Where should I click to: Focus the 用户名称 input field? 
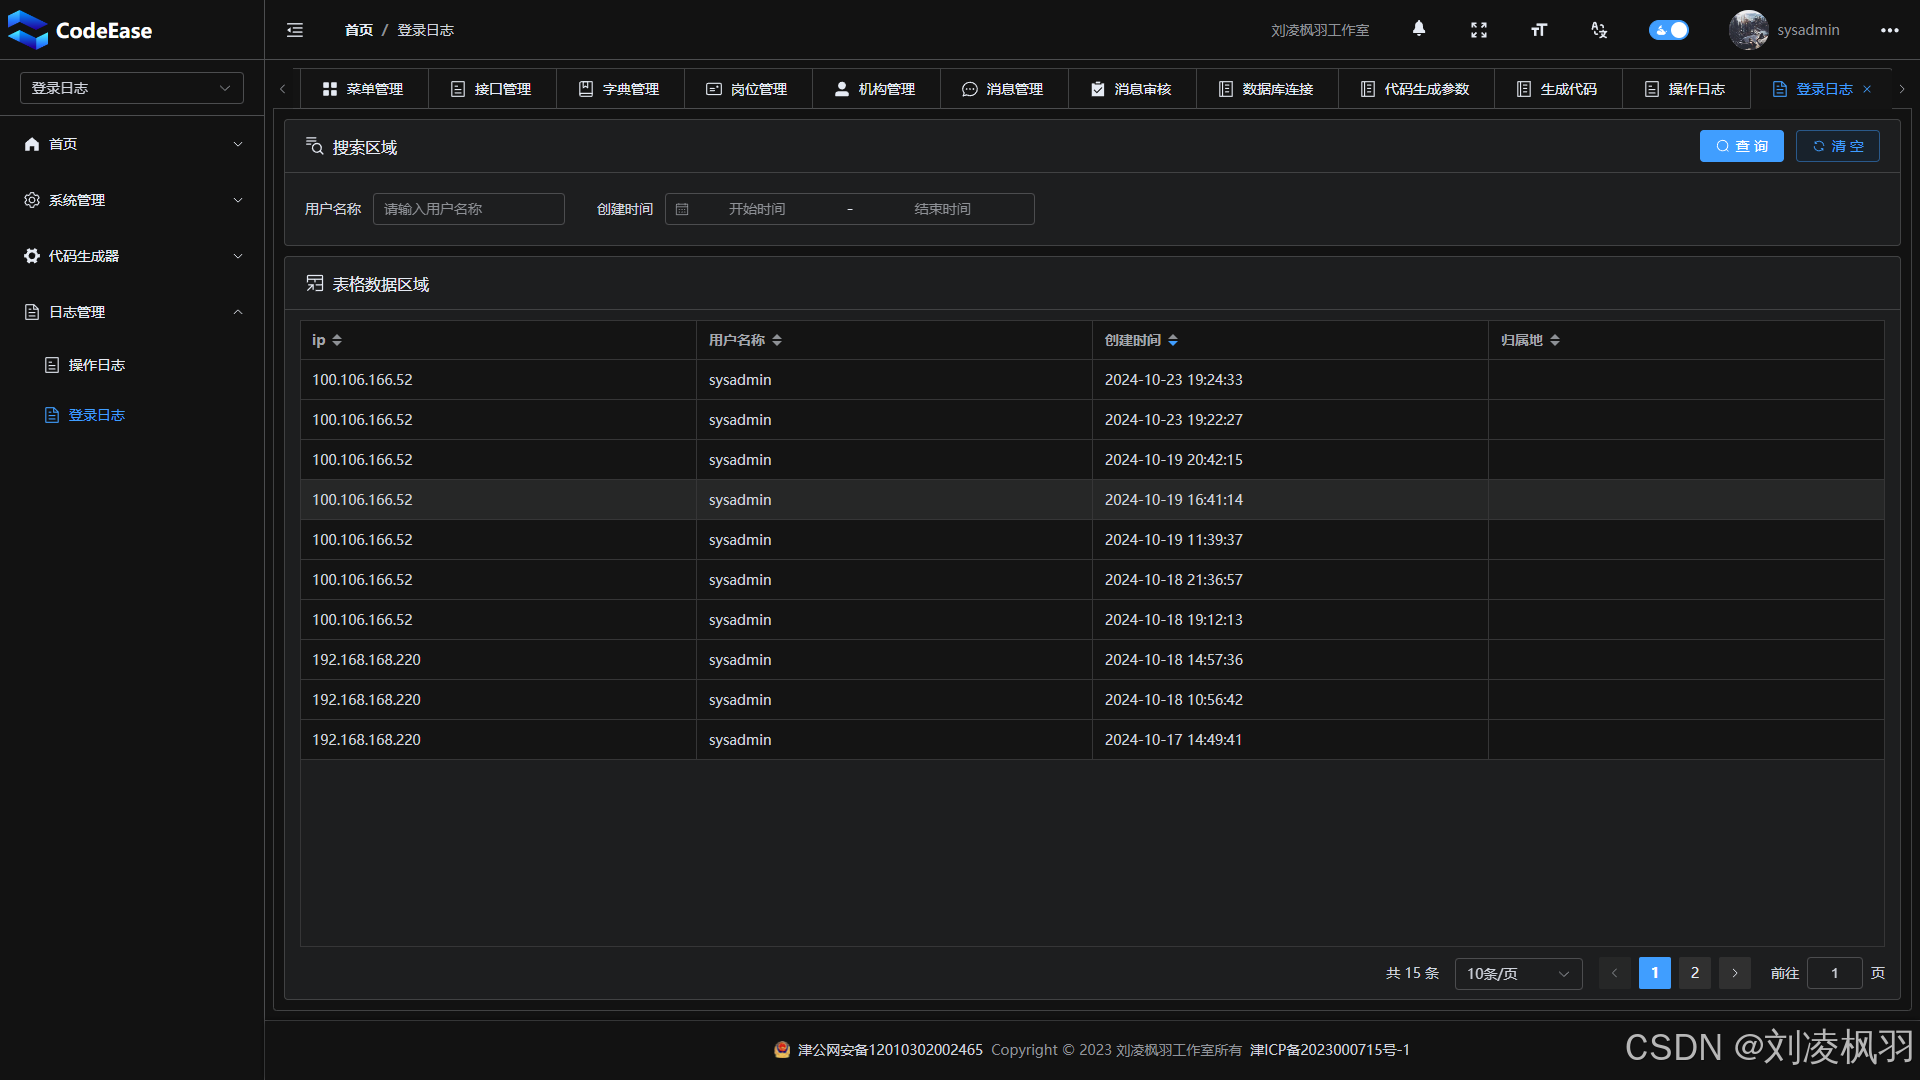468,209
